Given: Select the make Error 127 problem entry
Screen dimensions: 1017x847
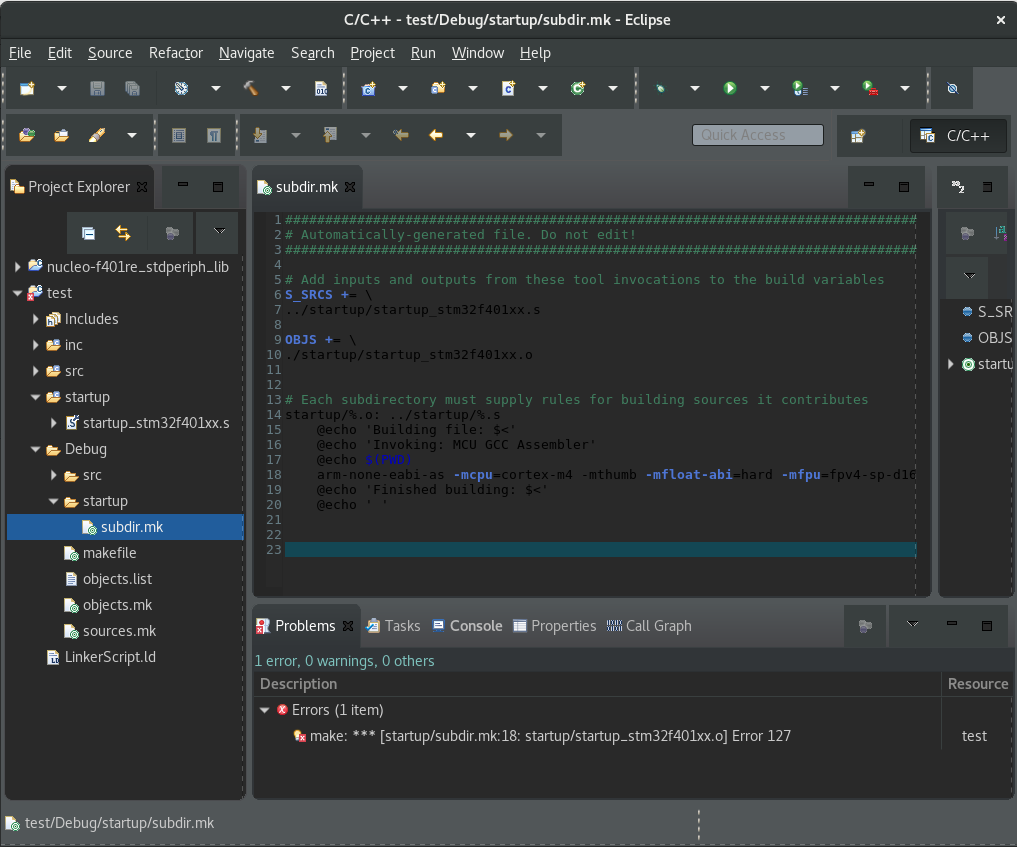Looking at the screenshot, I should tap(540, 736).
